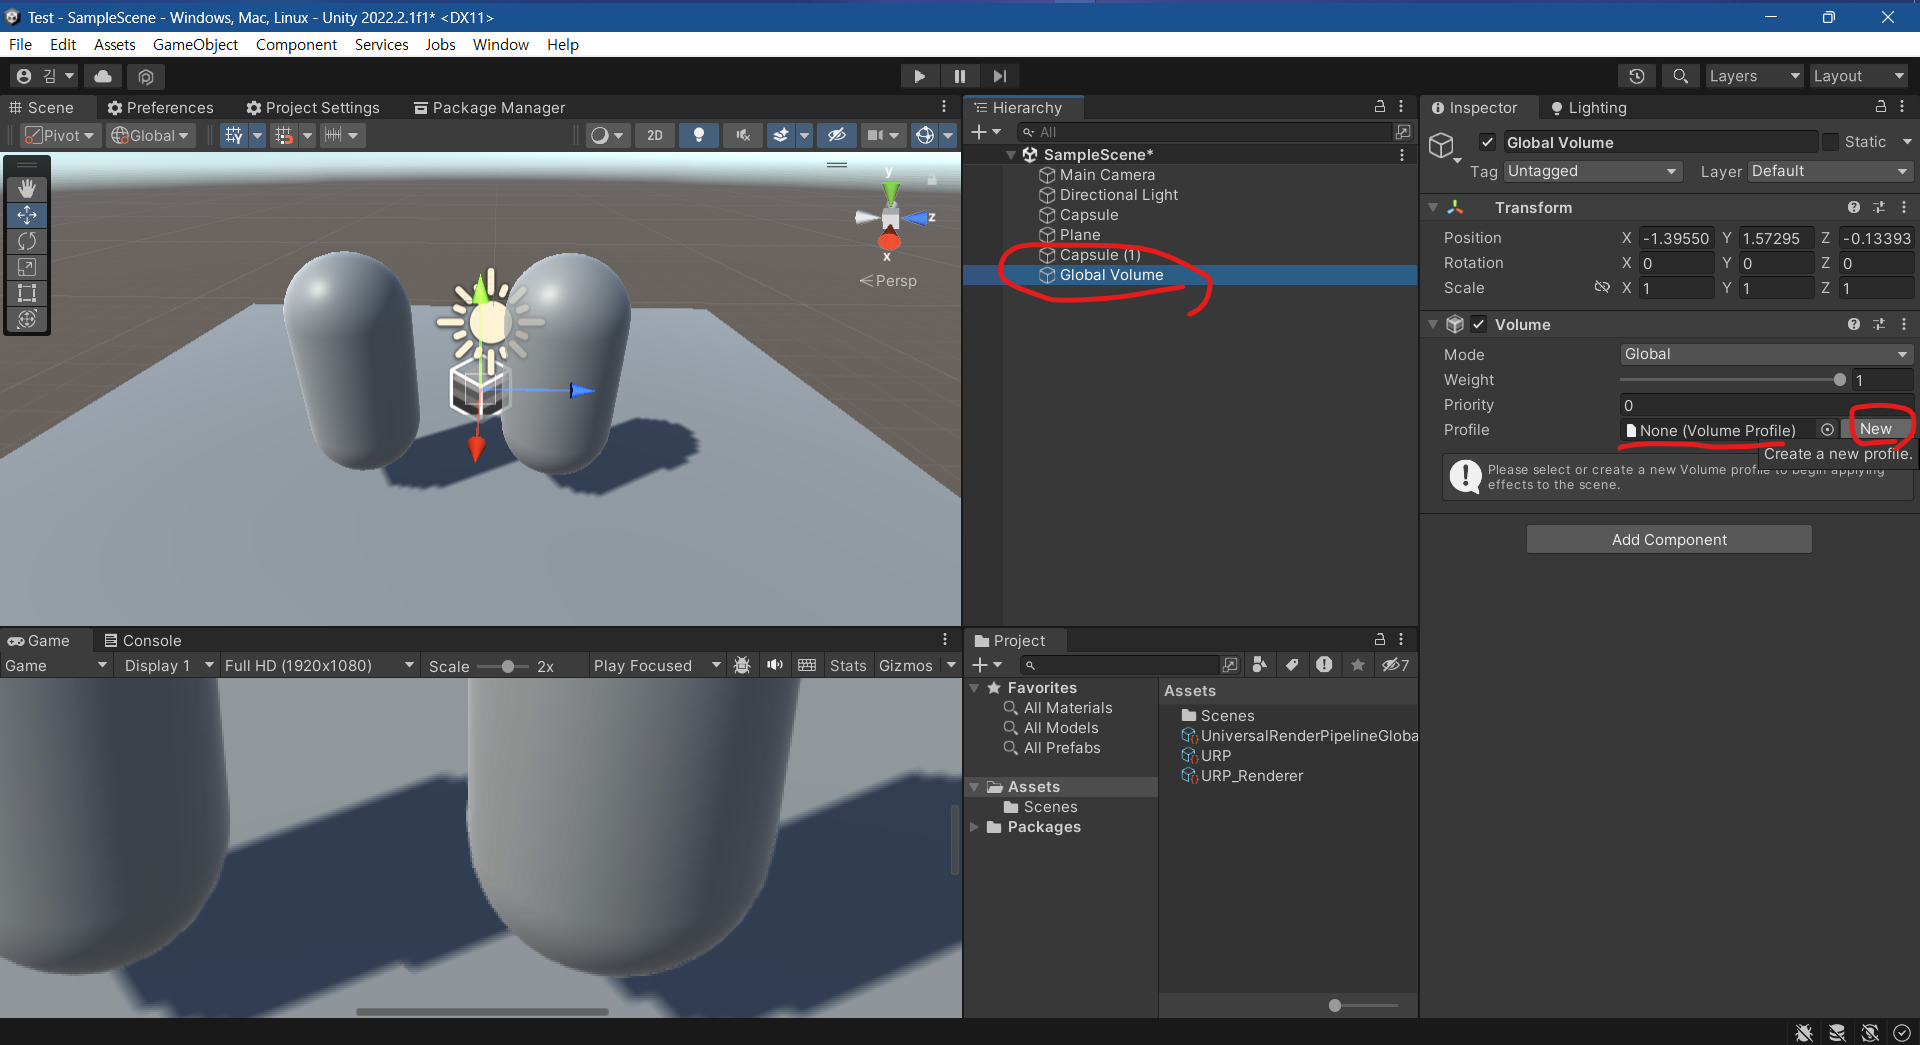Open scene draw mode dropdown
Viewport: 1920px width, 1045px height.
tap(606, 136)
